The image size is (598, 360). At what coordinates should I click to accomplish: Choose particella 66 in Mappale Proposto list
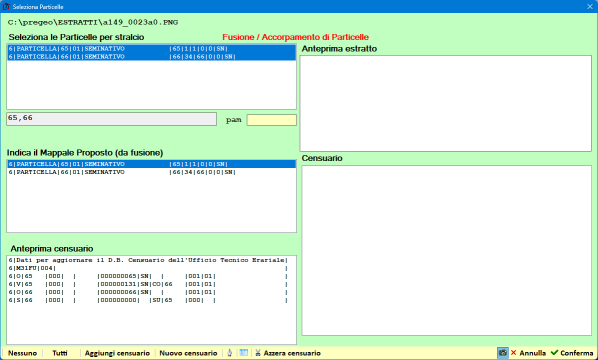pos(151,172)
